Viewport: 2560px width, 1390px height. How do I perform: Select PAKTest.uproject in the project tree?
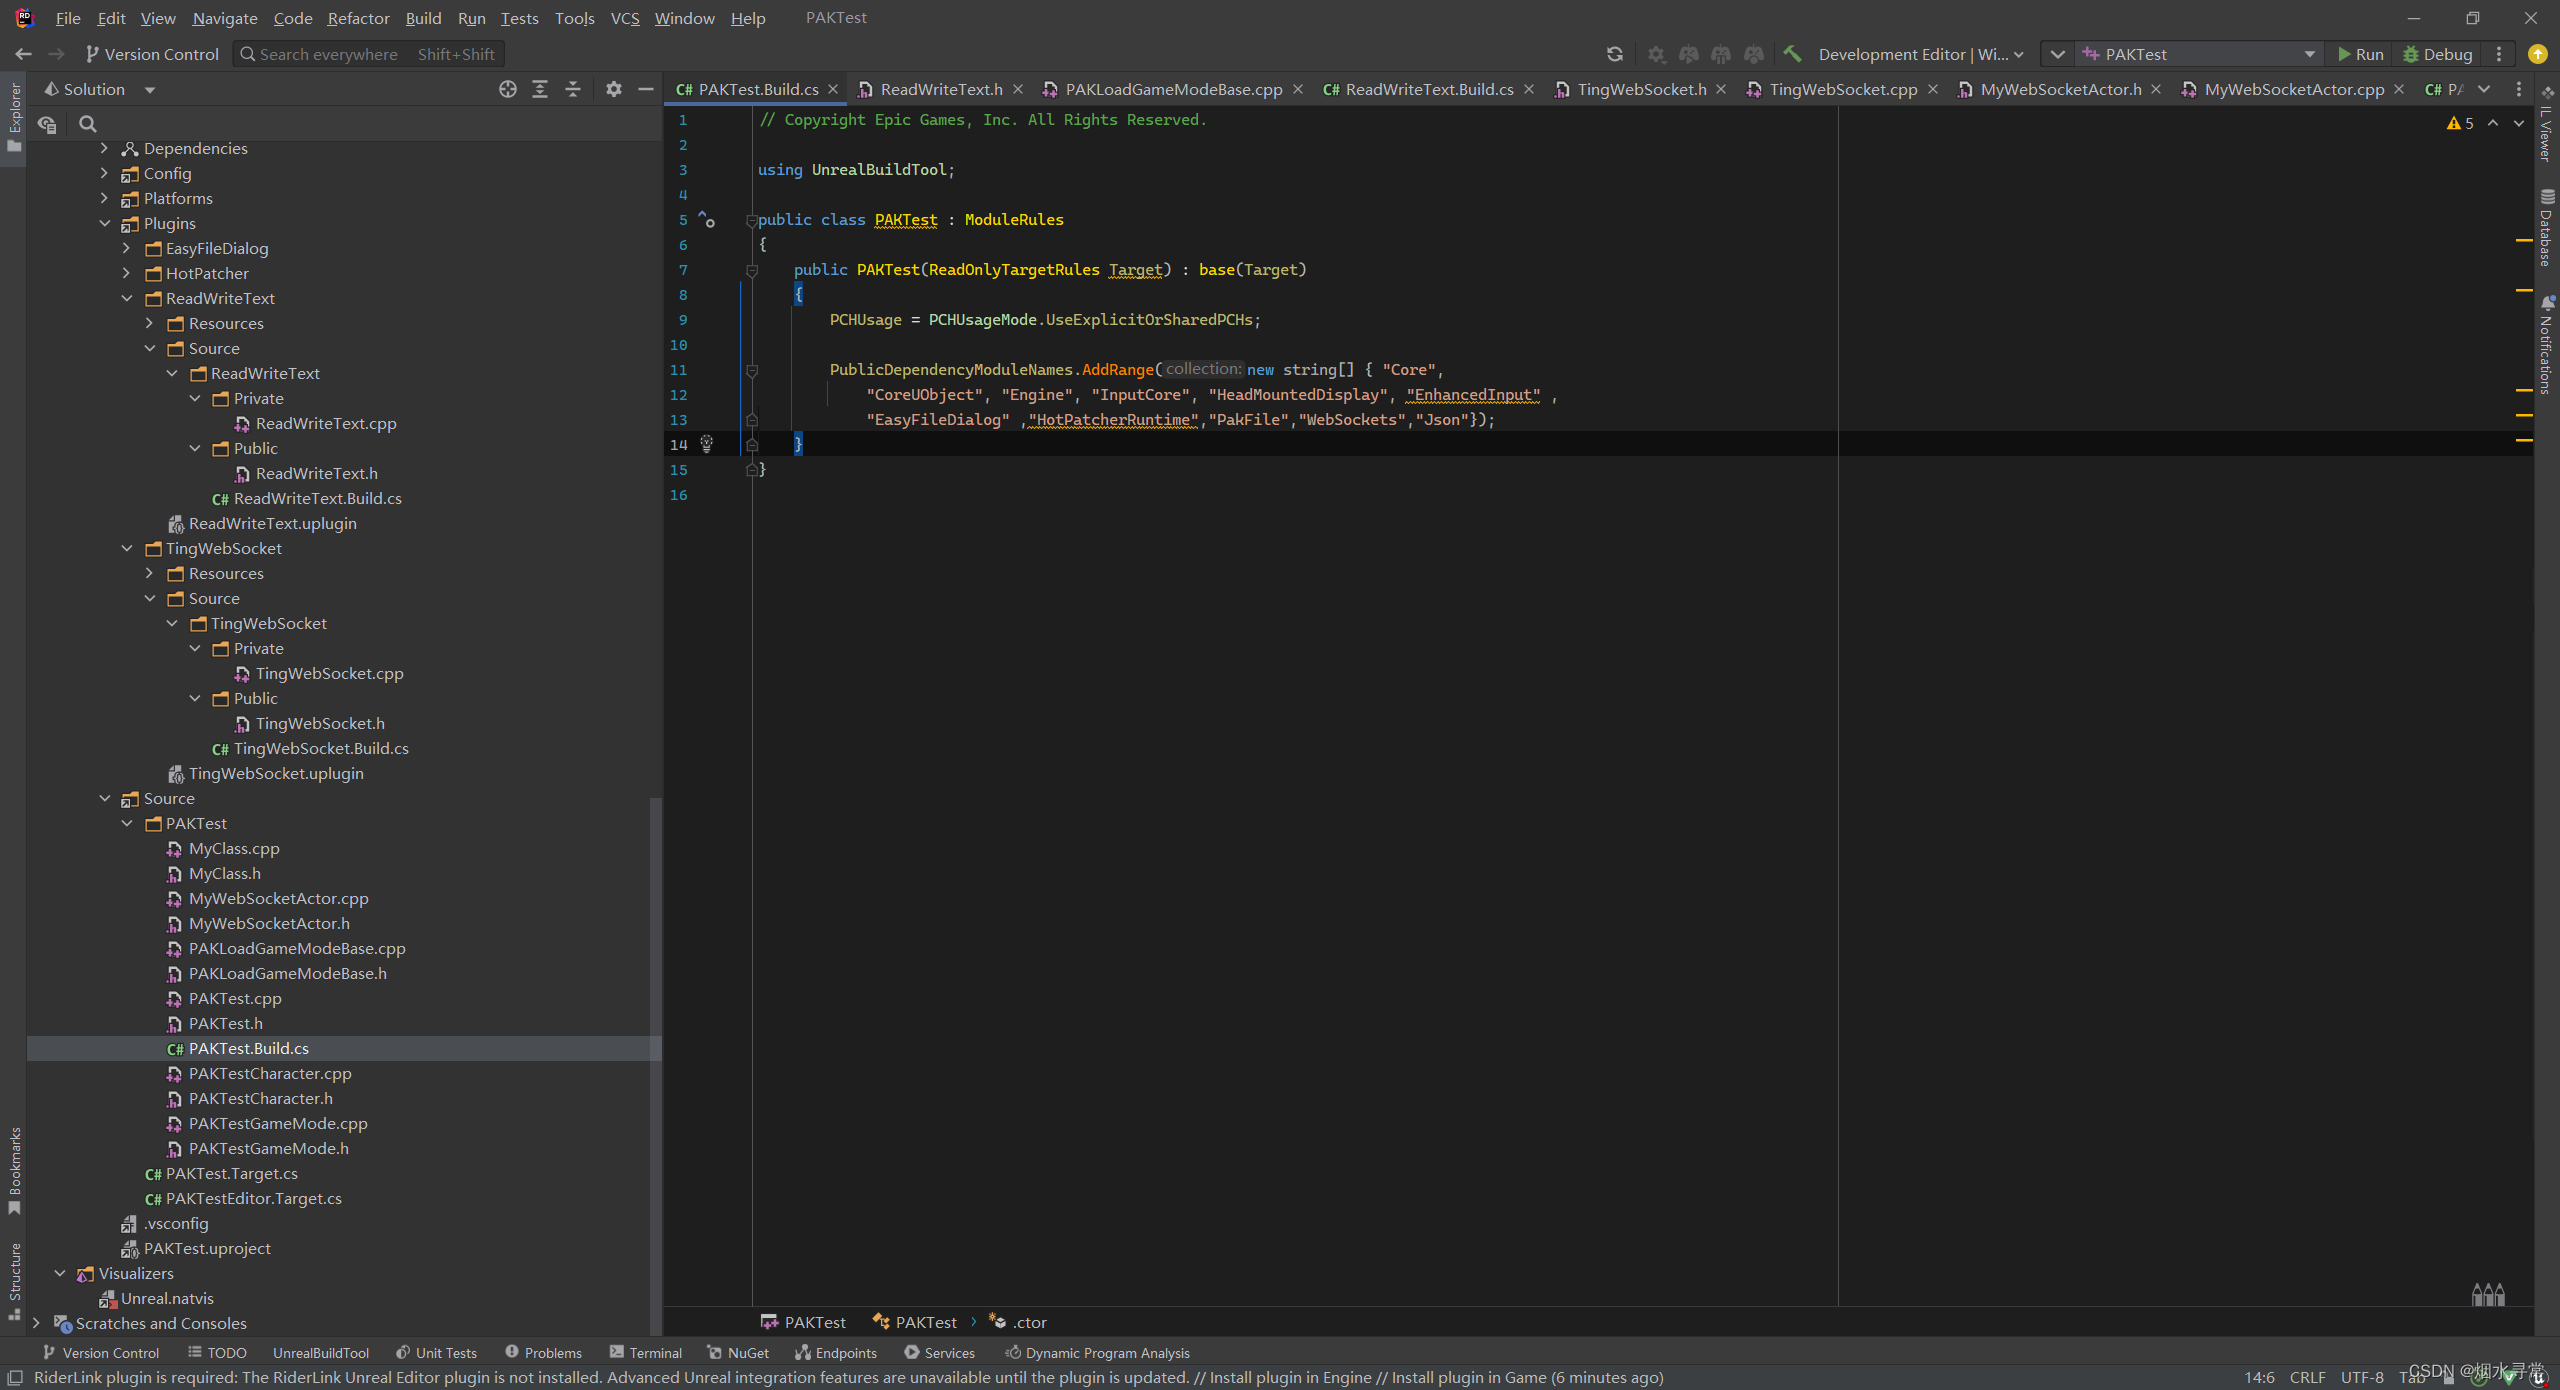(207, 1248)
